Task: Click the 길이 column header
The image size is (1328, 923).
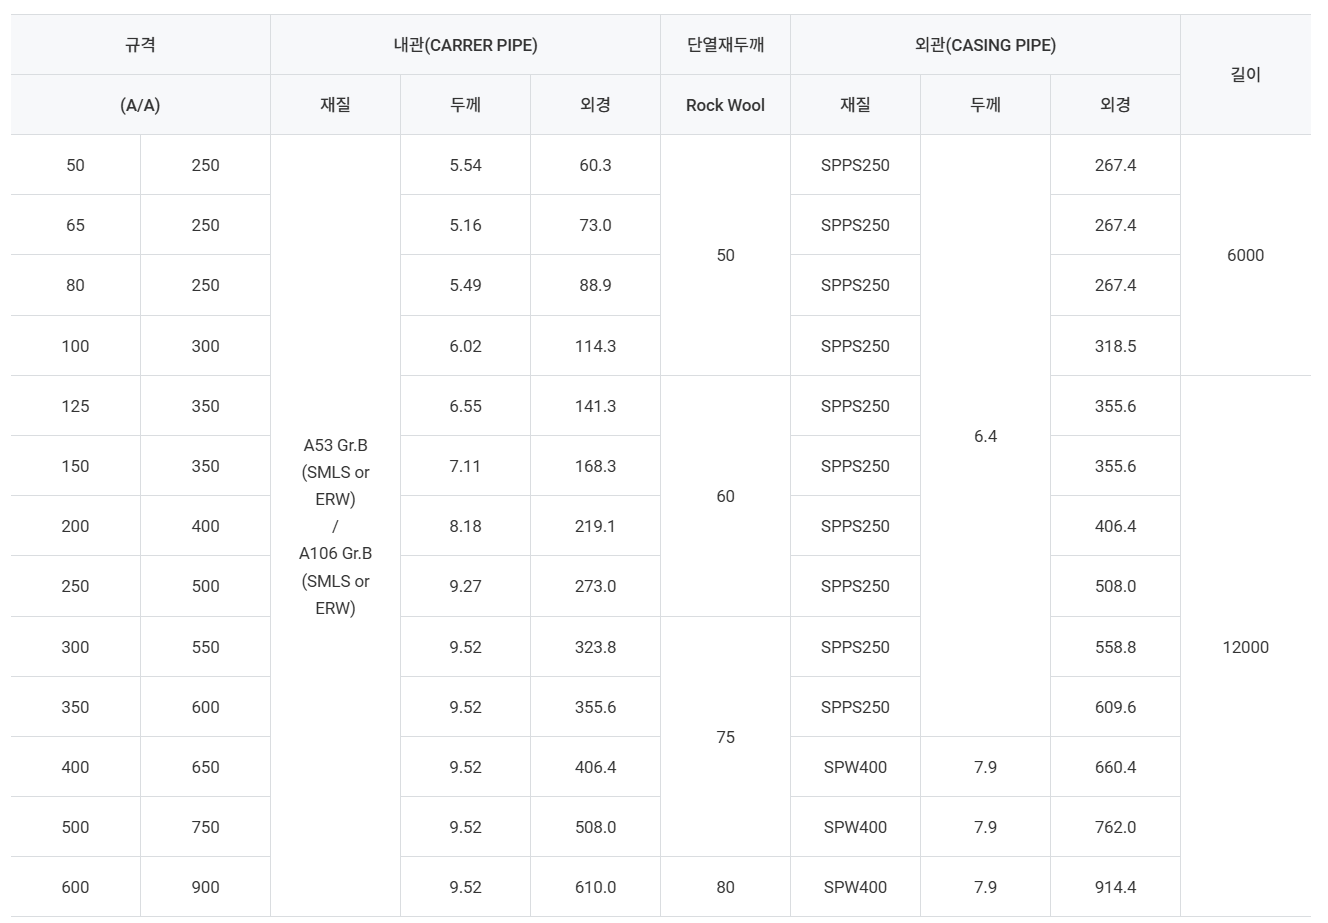Action: point(1245,75)
